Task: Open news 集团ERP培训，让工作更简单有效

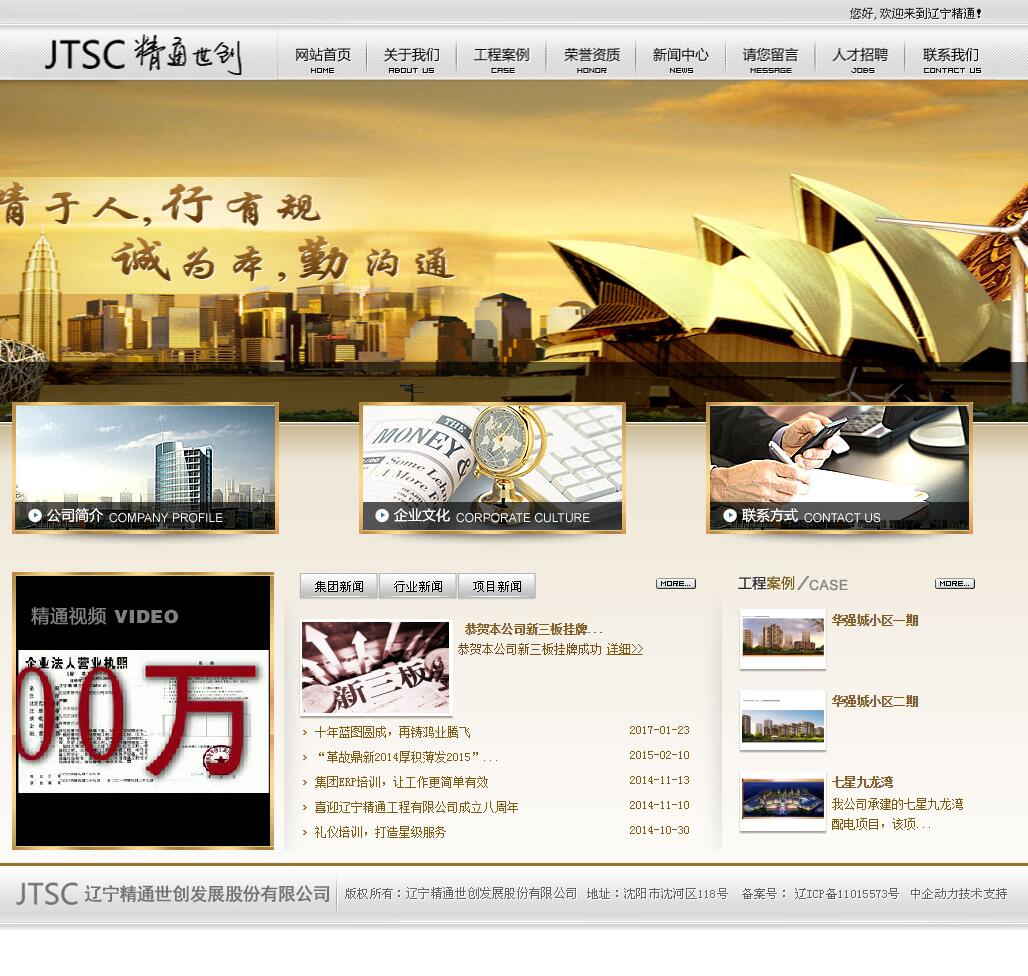Action: pos(401,781)
